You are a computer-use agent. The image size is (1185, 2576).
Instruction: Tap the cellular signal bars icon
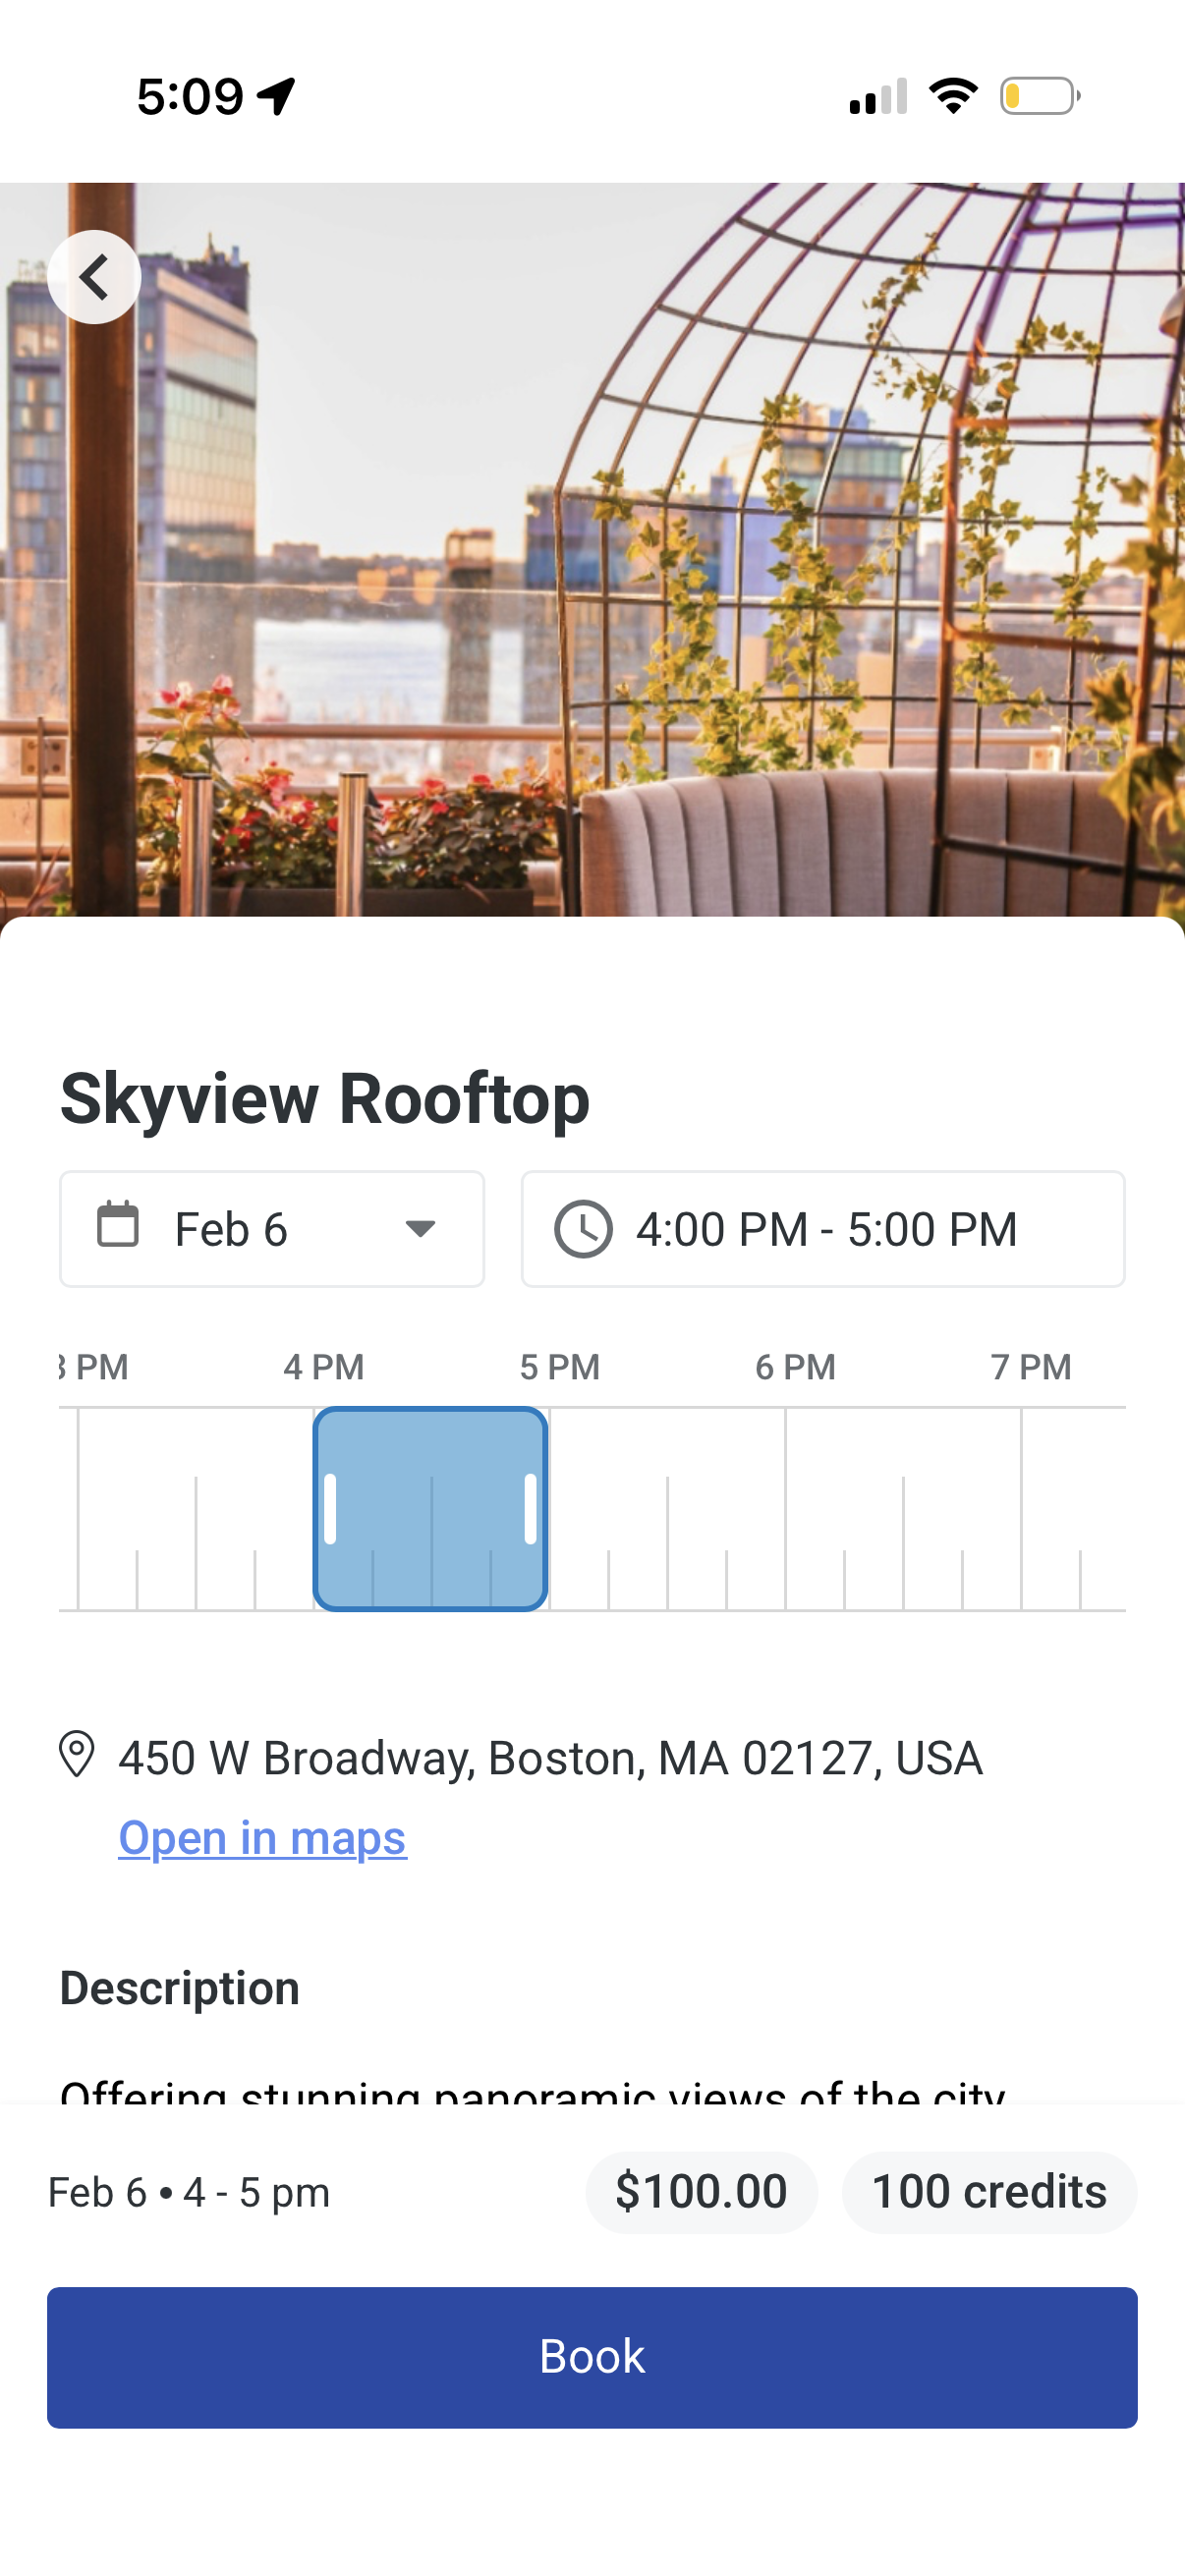pyautogui.click(x=877, y=97)
